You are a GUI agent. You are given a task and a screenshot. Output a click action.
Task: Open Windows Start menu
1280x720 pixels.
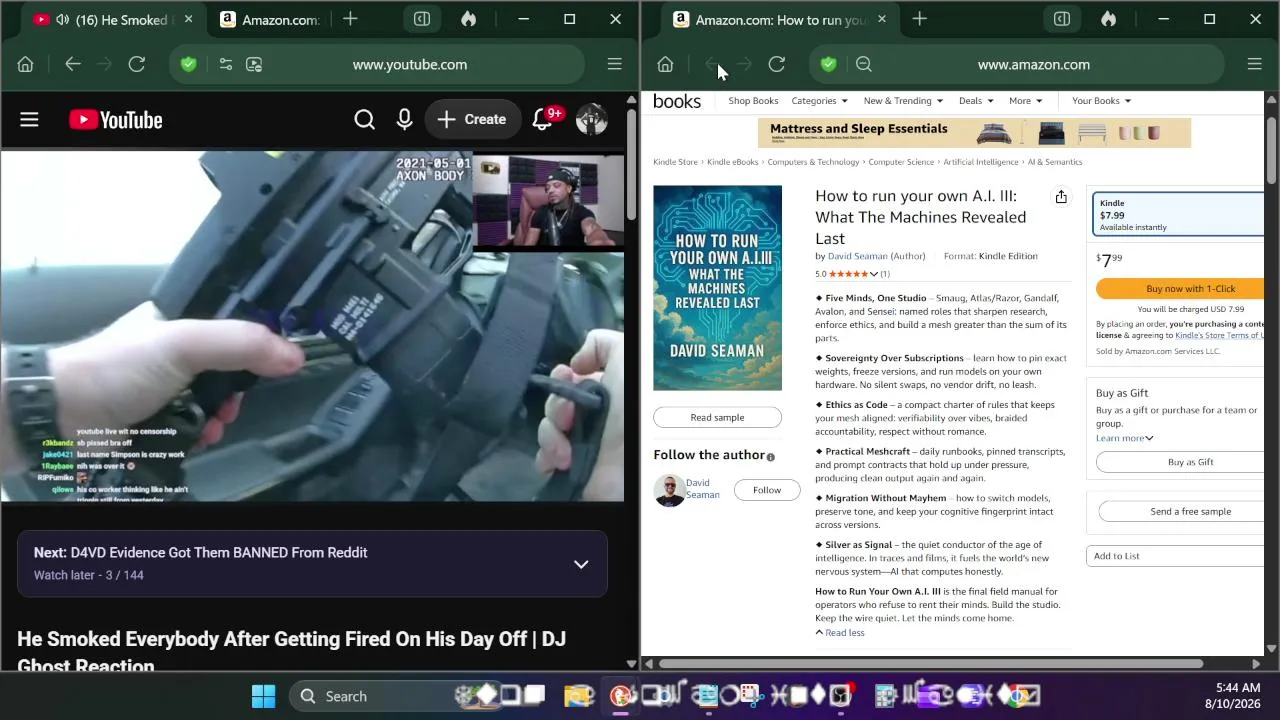tap(263, 696)
